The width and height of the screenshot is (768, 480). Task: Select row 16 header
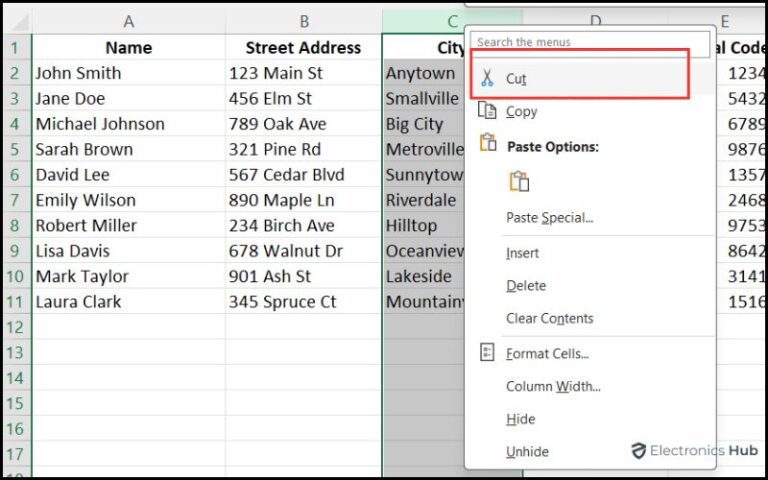[16, 429]
